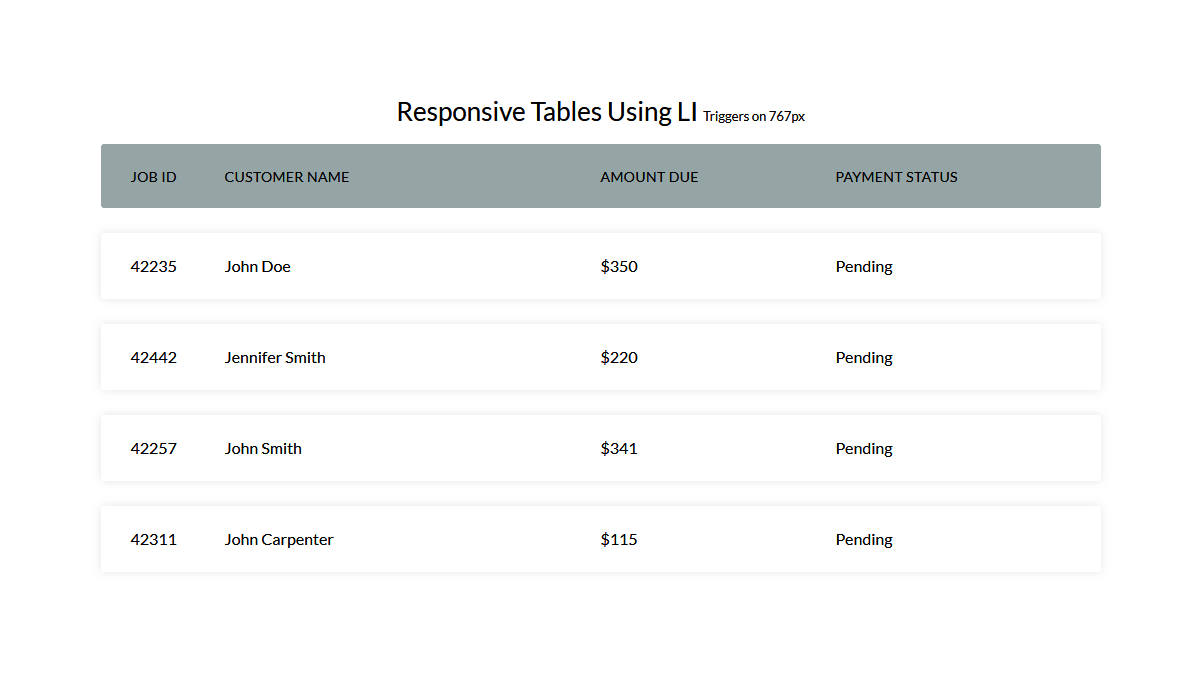Click job ID 42257
The image size is (1200, 680).
tap(154, 449)
